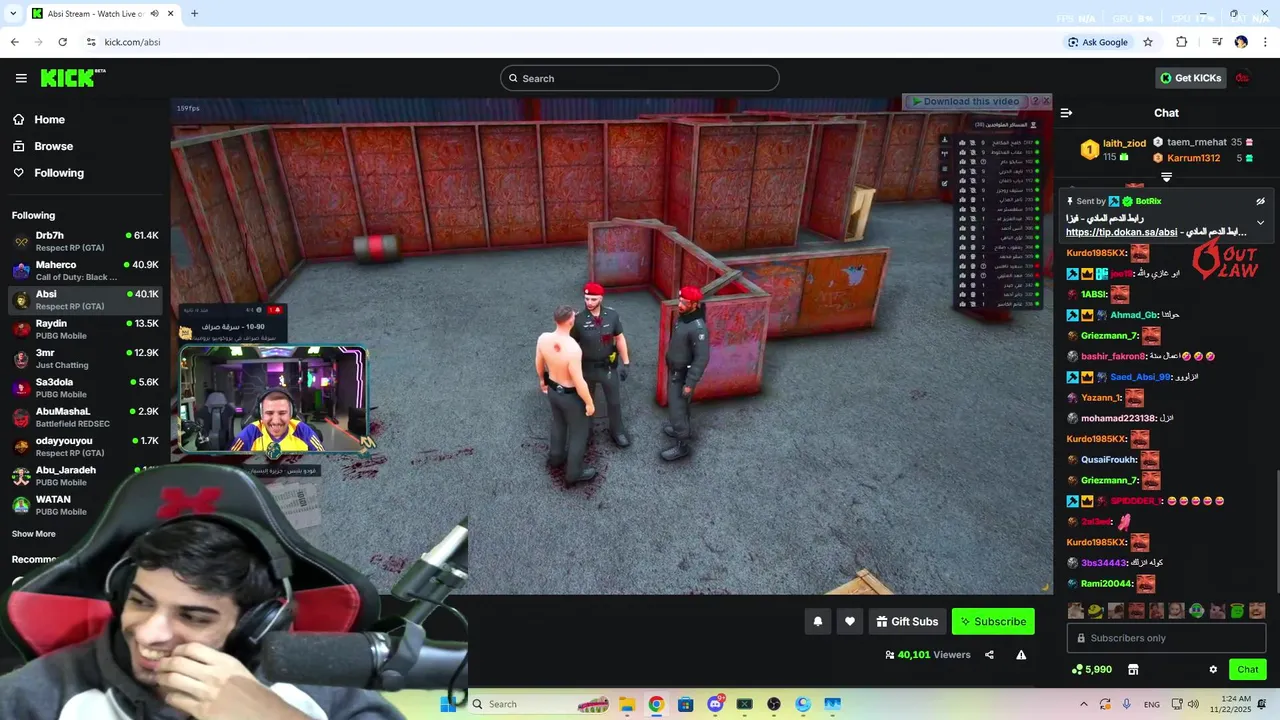Report the stream with warning icon
The width and height of the screenshot is (1280, 720).
click(1021, 655)
